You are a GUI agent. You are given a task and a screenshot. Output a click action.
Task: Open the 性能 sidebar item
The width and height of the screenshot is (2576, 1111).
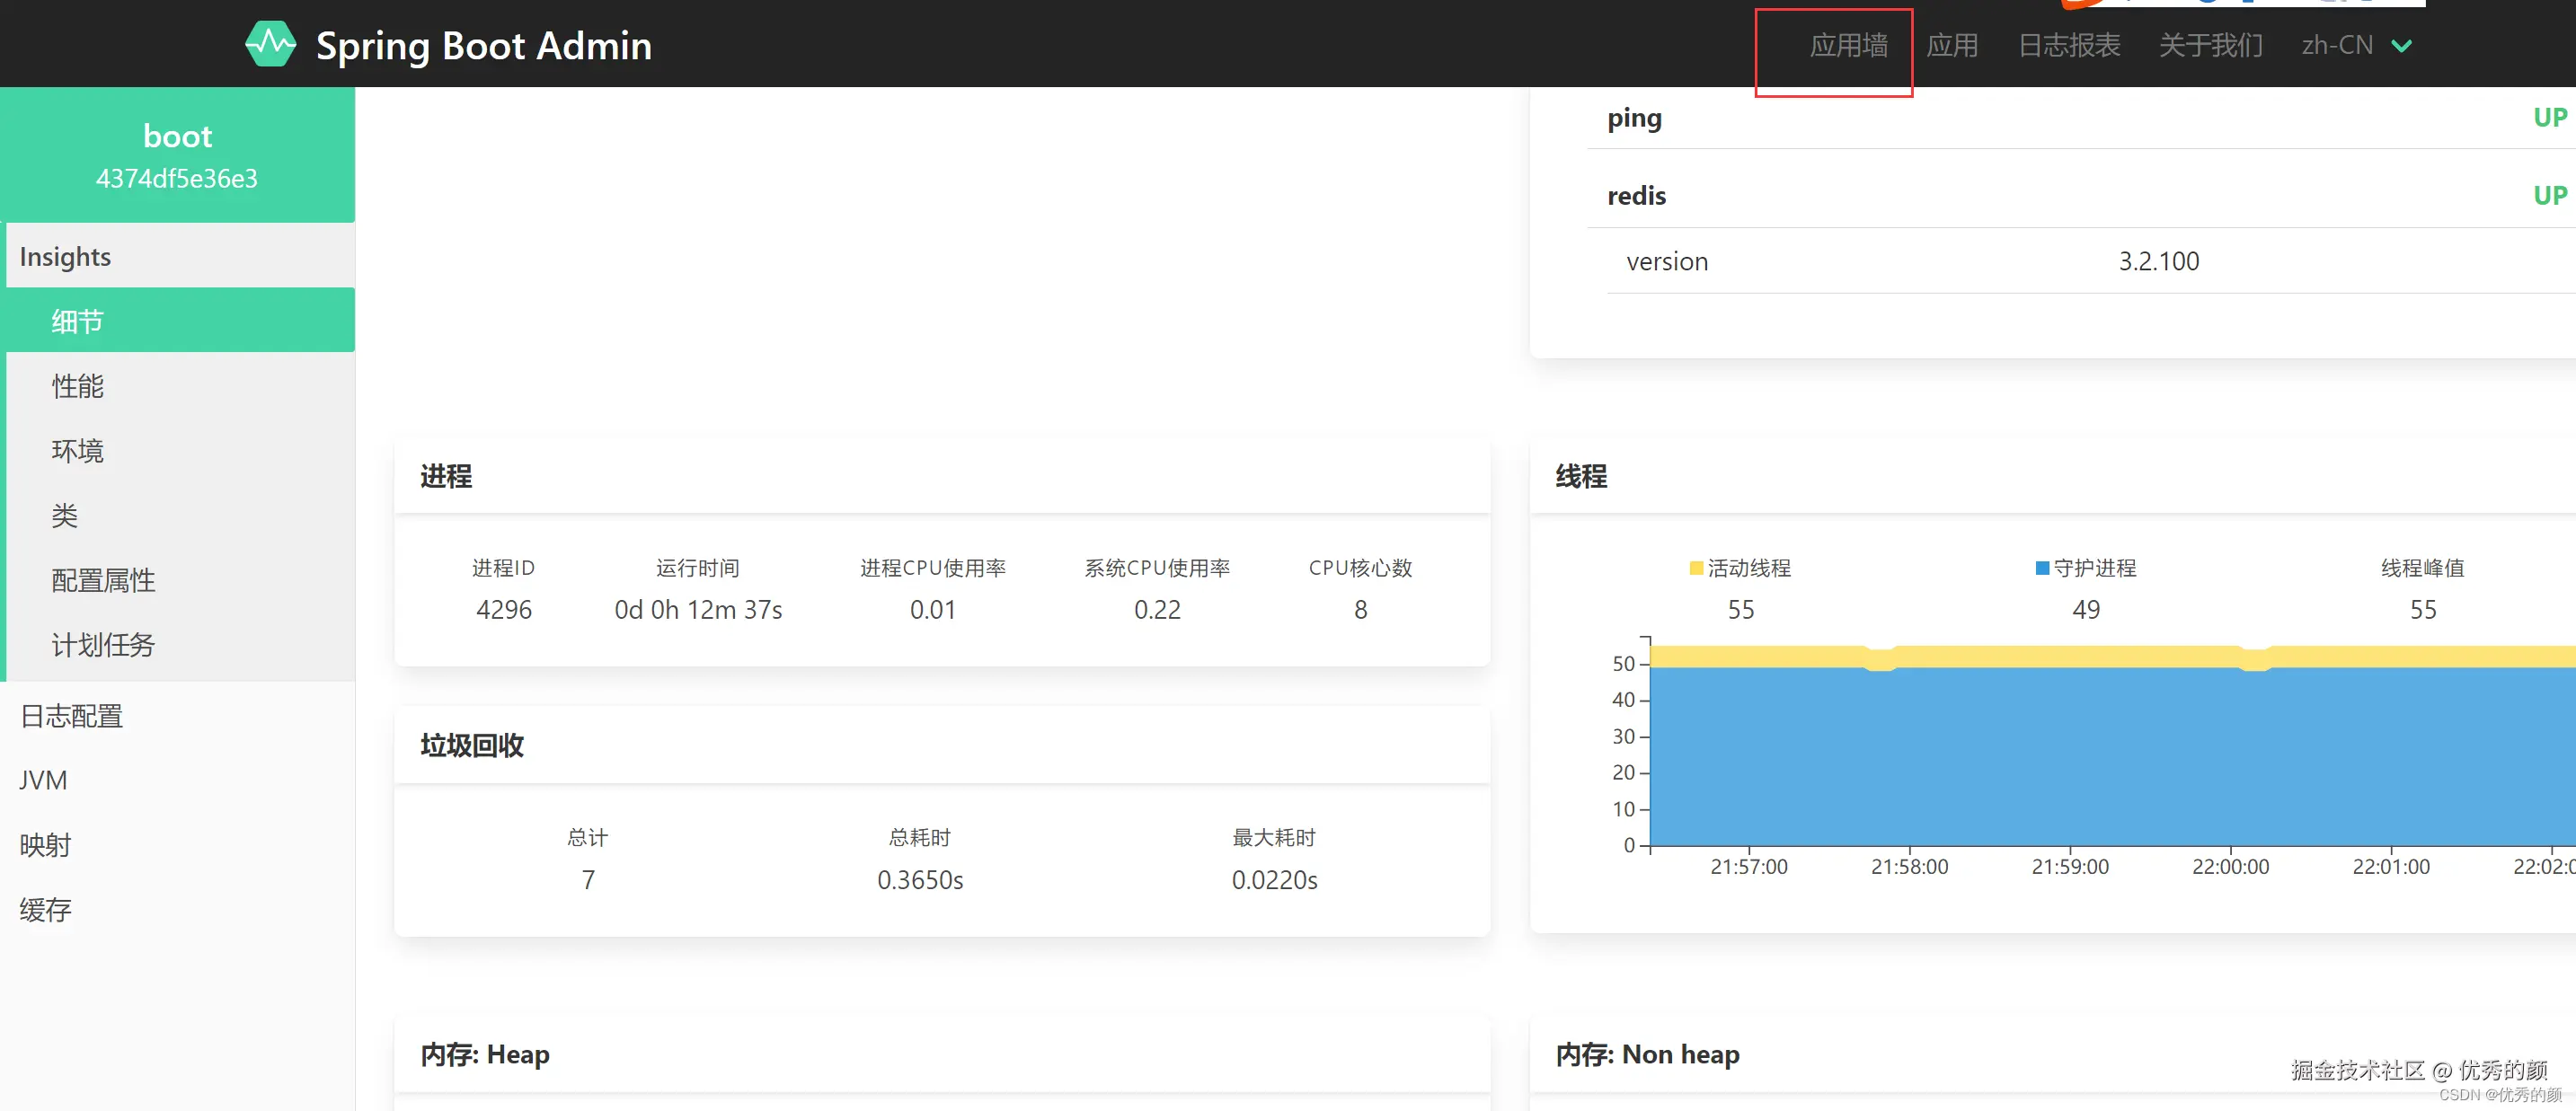pos(78,386)
